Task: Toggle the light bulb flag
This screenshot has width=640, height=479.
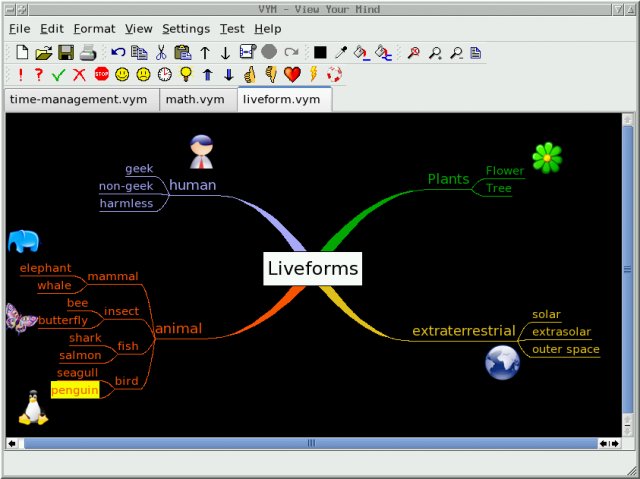Action: [186, 74]
